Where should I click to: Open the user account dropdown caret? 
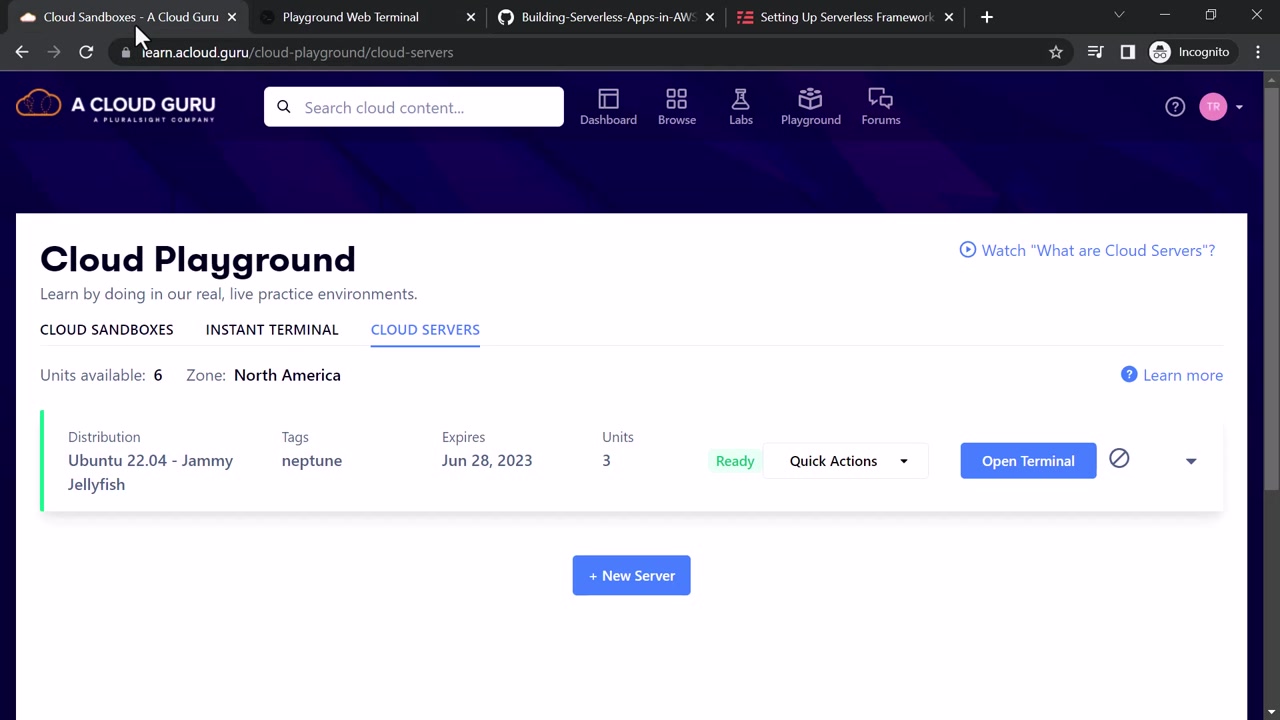1239,107
